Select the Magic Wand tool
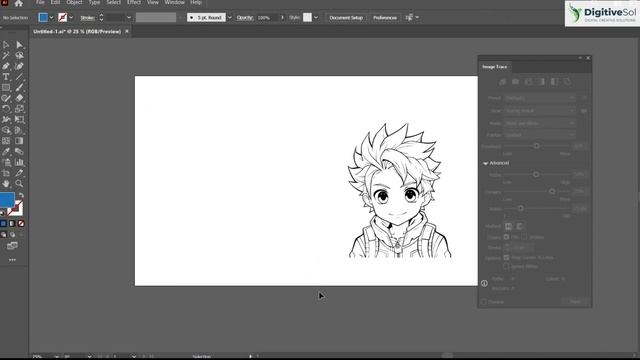Screen dimensions: 640x360 click(6, 56)
